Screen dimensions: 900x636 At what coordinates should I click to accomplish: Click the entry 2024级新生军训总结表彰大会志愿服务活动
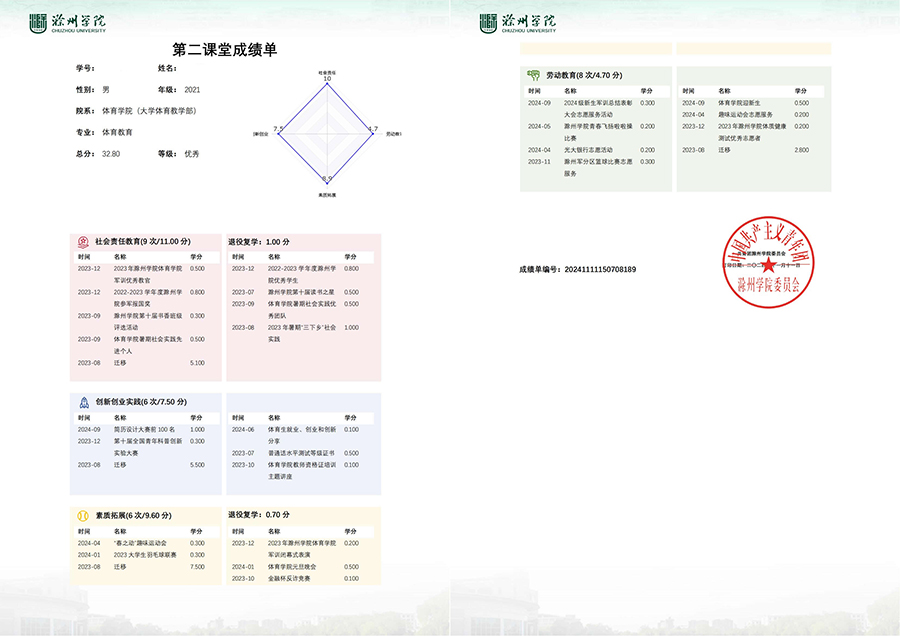tap(598, 109)
